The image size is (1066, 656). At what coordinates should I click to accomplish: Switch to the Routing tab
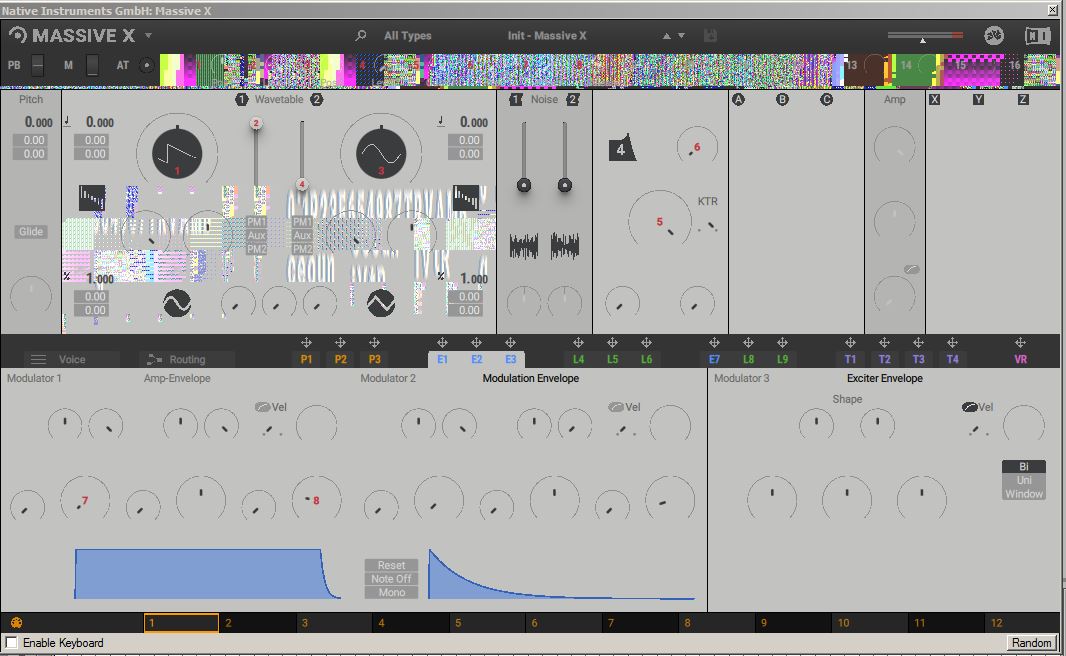tap(187, 359)
